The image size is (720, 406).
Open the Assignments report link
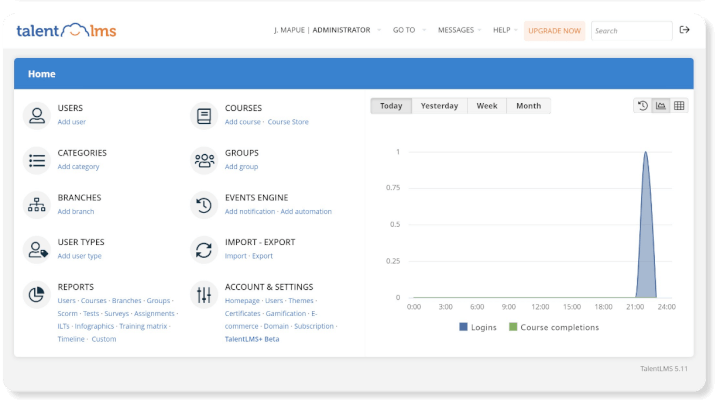(154, 313)
